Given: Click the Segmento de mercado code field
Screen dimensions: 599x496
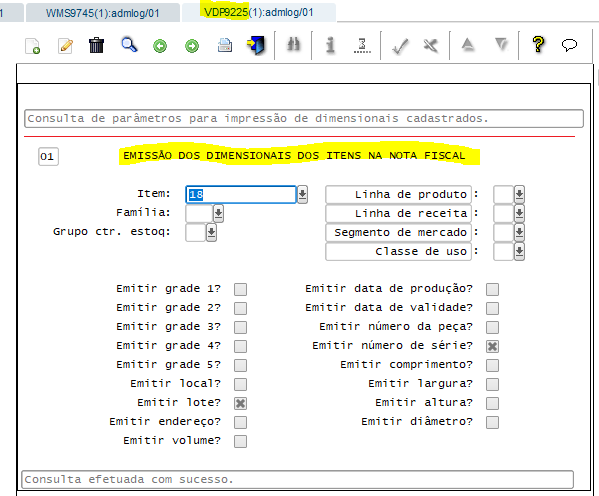Looking at the screenshot, I should (x=503, y=233).
